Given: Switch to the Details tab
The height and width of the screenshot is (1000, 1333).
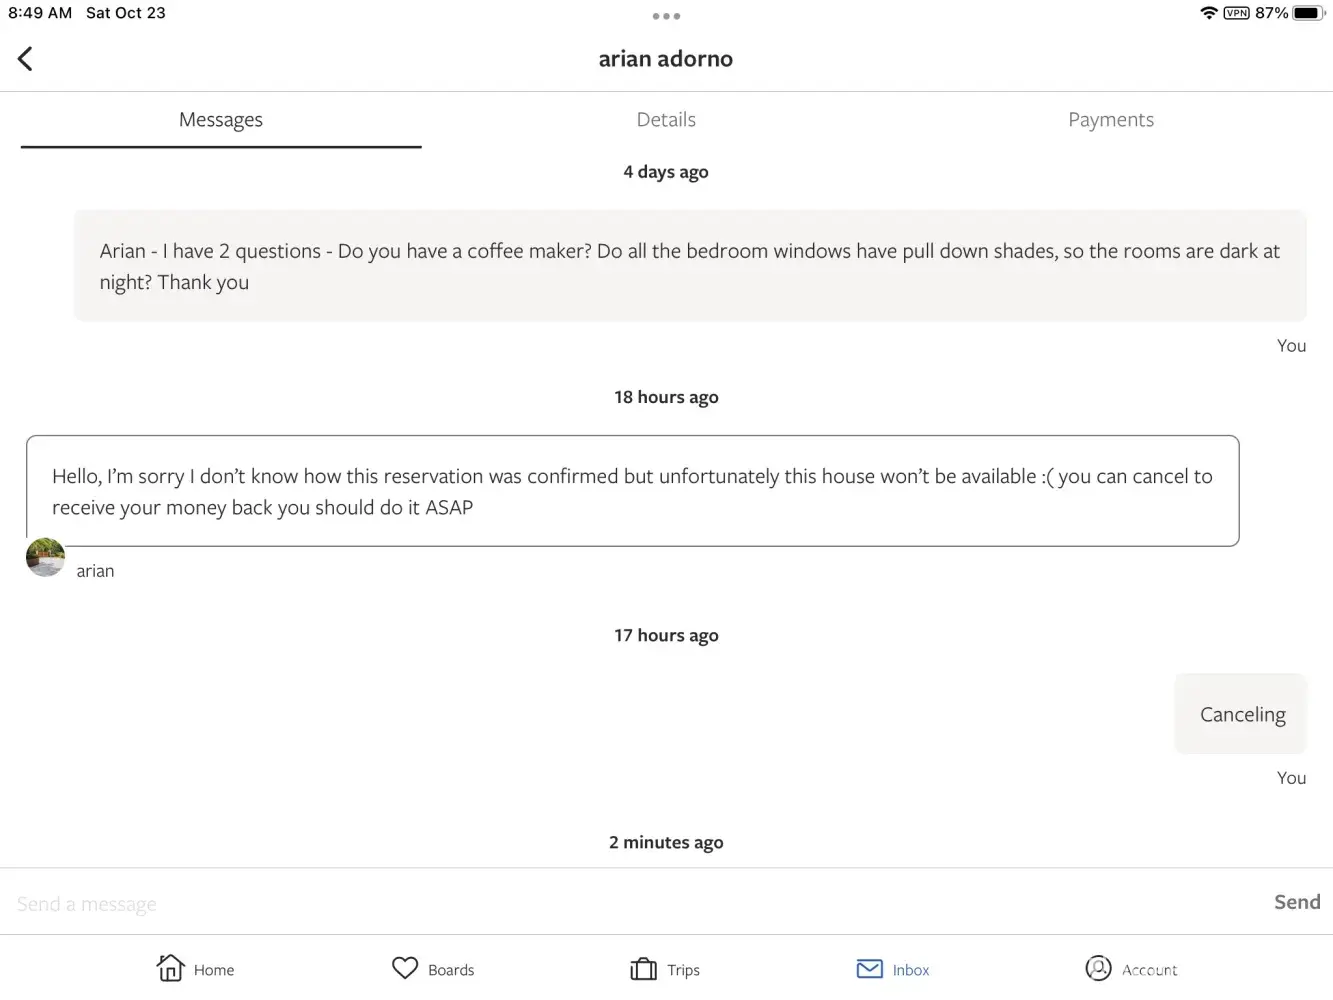Looking at the screenshot, I should click(666, 120).
